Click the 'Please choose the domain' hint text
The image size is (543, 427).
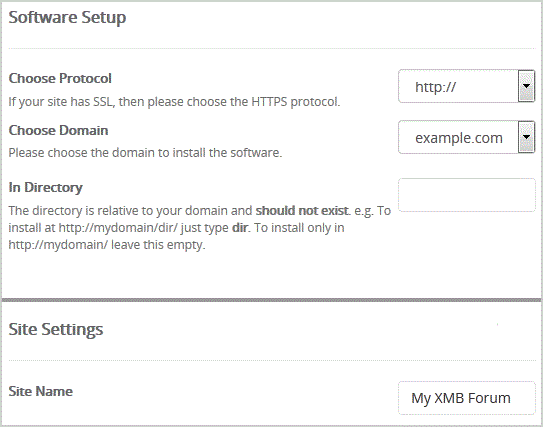(145, 153)
